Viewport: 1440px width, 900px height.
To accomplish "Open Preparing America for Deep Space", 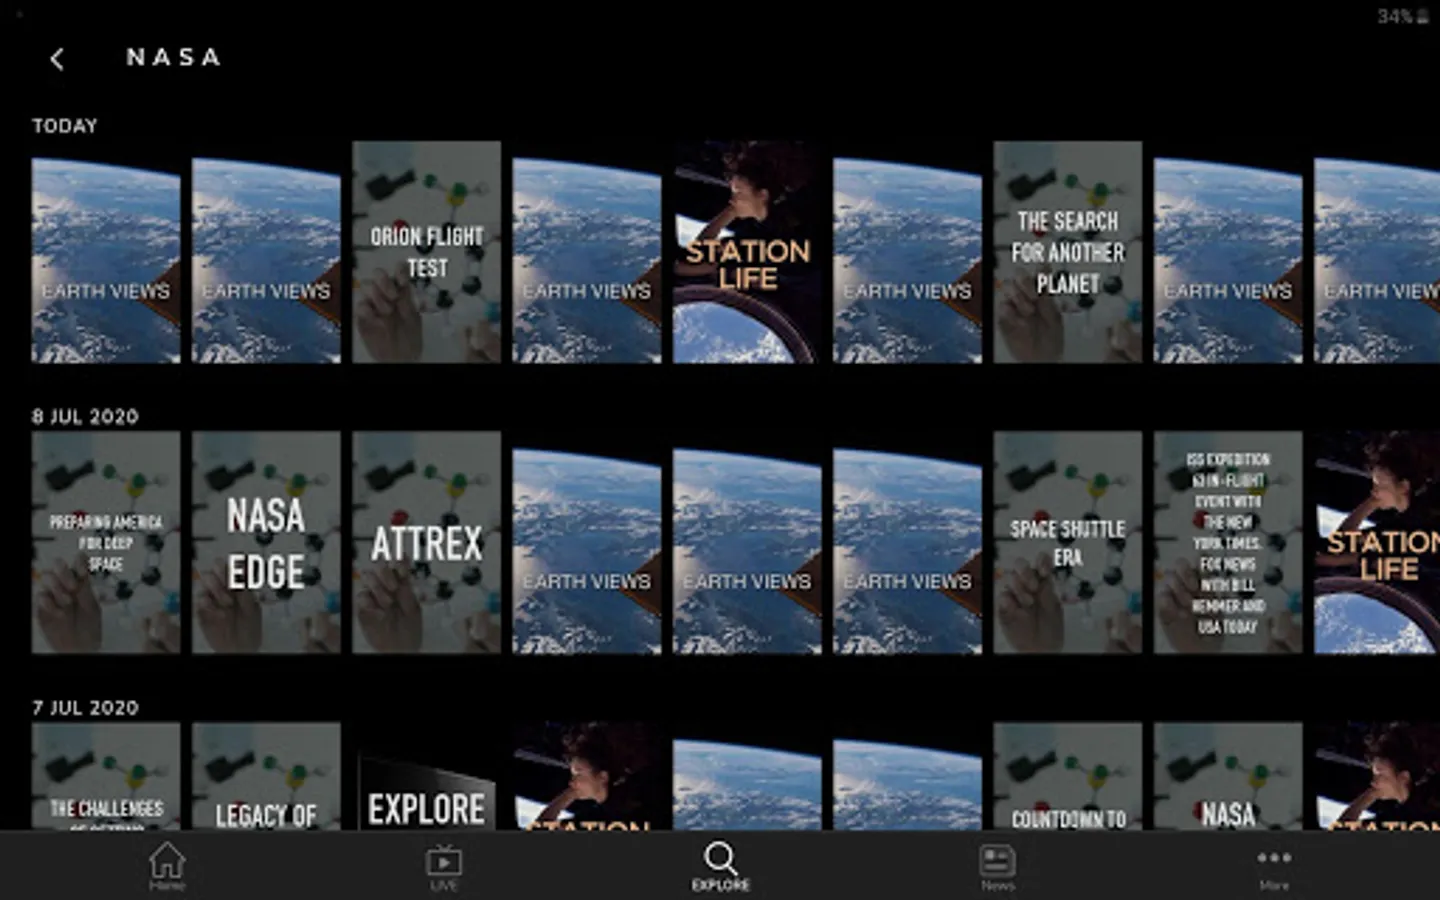I will [106, 543].
